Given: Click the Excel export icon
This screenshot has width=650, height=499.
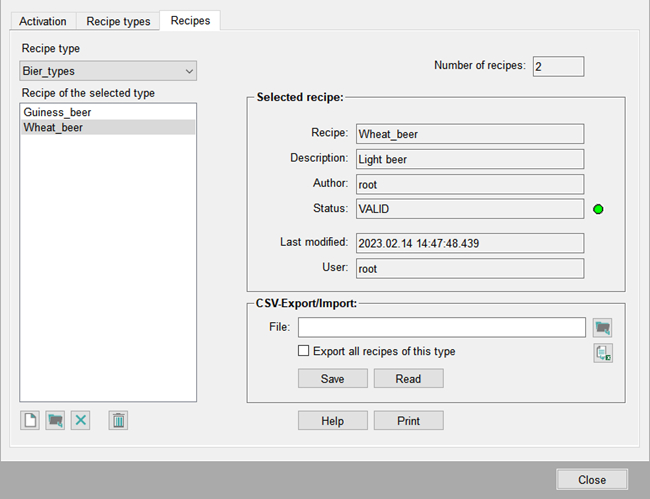Looking at the screenshot, I should coord(603,353).
